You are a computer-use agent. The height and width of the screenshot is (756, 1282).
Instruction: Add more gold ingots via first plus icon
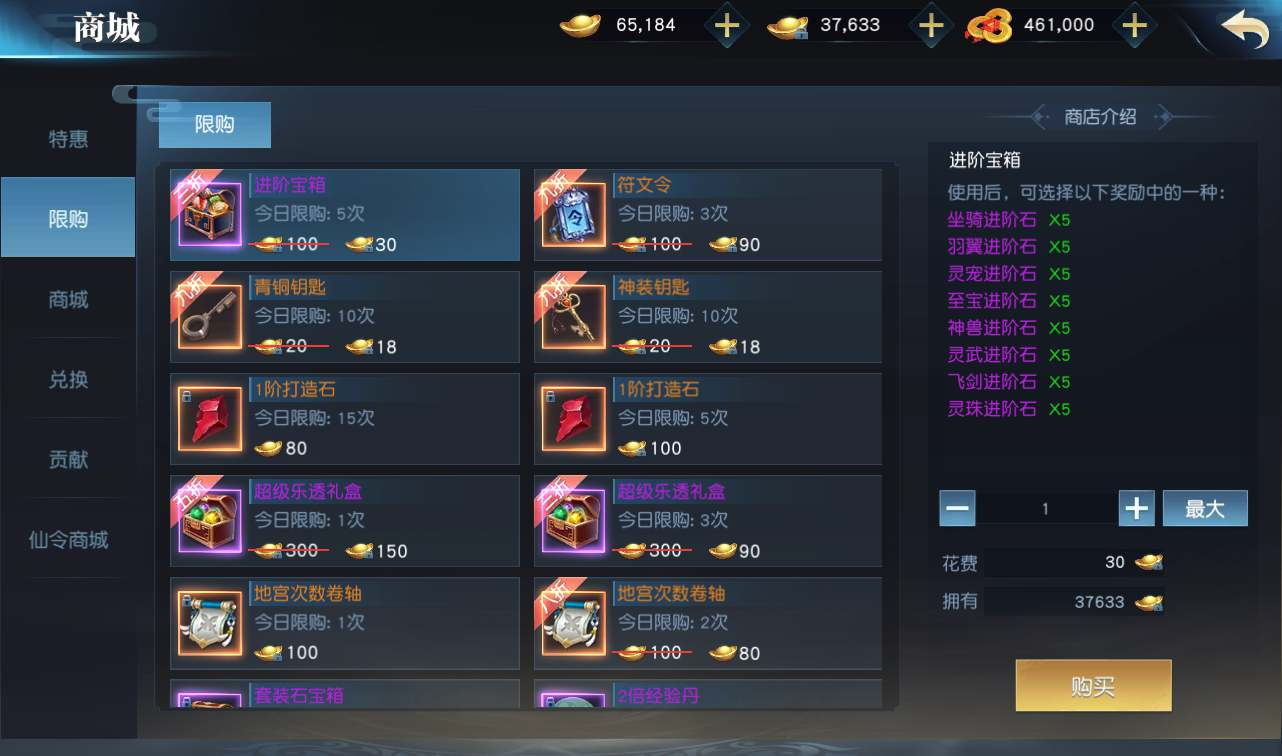pyautogui.click(x=727, y=26)
